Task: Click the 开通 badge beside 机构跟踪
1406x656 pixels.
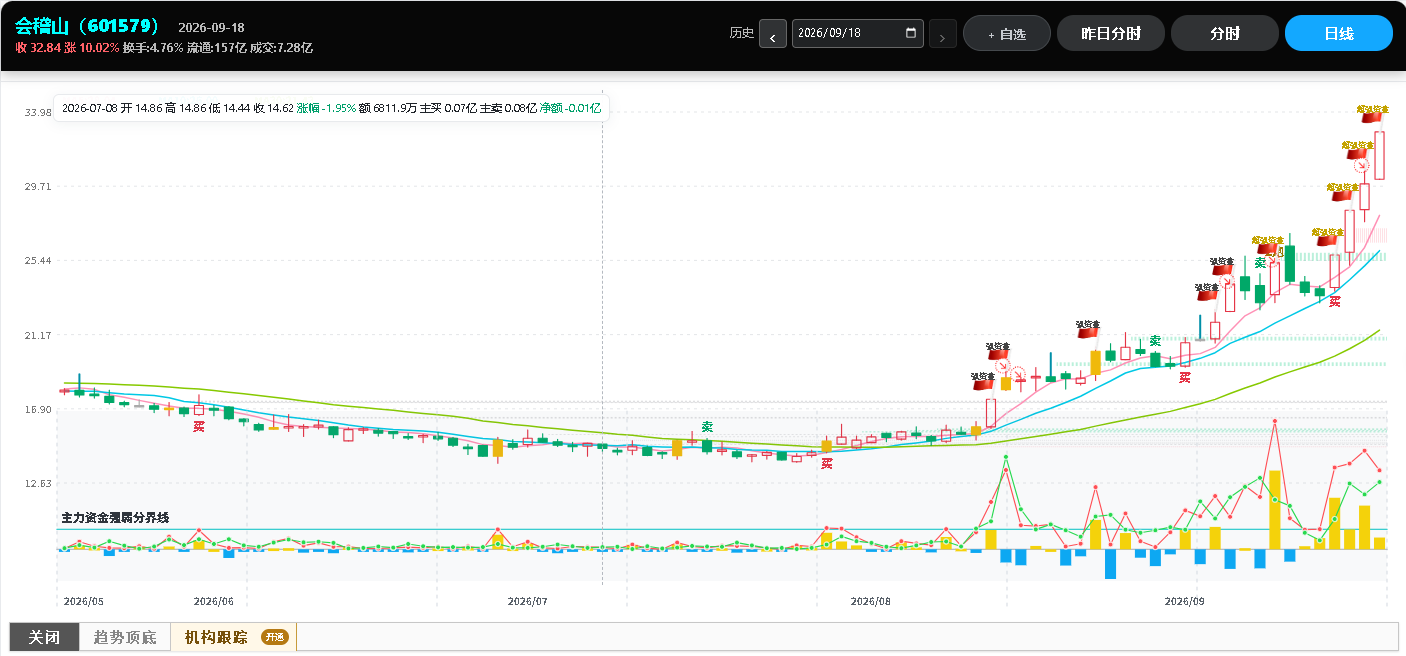Action: pos(275,637)
